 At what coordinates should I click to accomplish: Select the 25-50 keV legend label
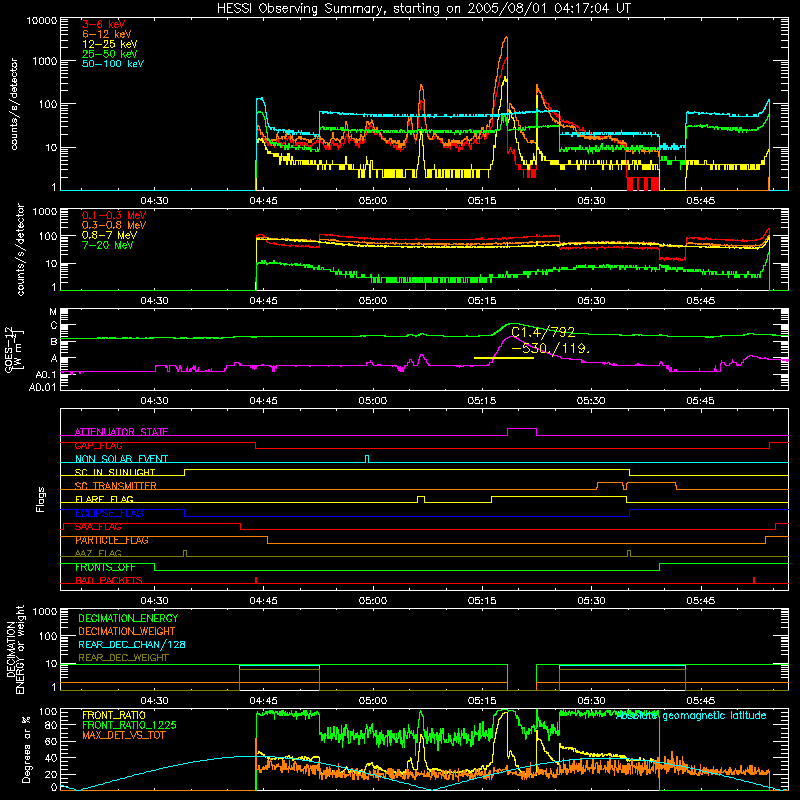[110, 54]
